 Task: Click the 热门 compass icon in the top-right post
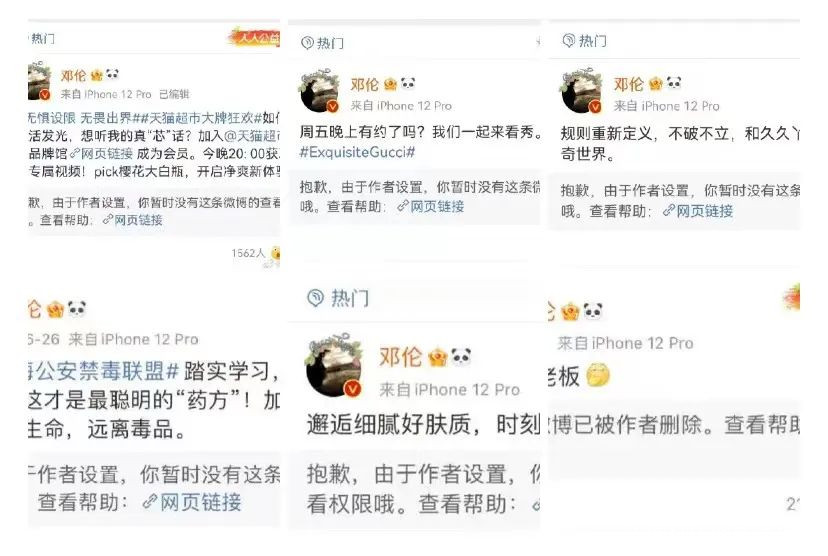[568, 40]
